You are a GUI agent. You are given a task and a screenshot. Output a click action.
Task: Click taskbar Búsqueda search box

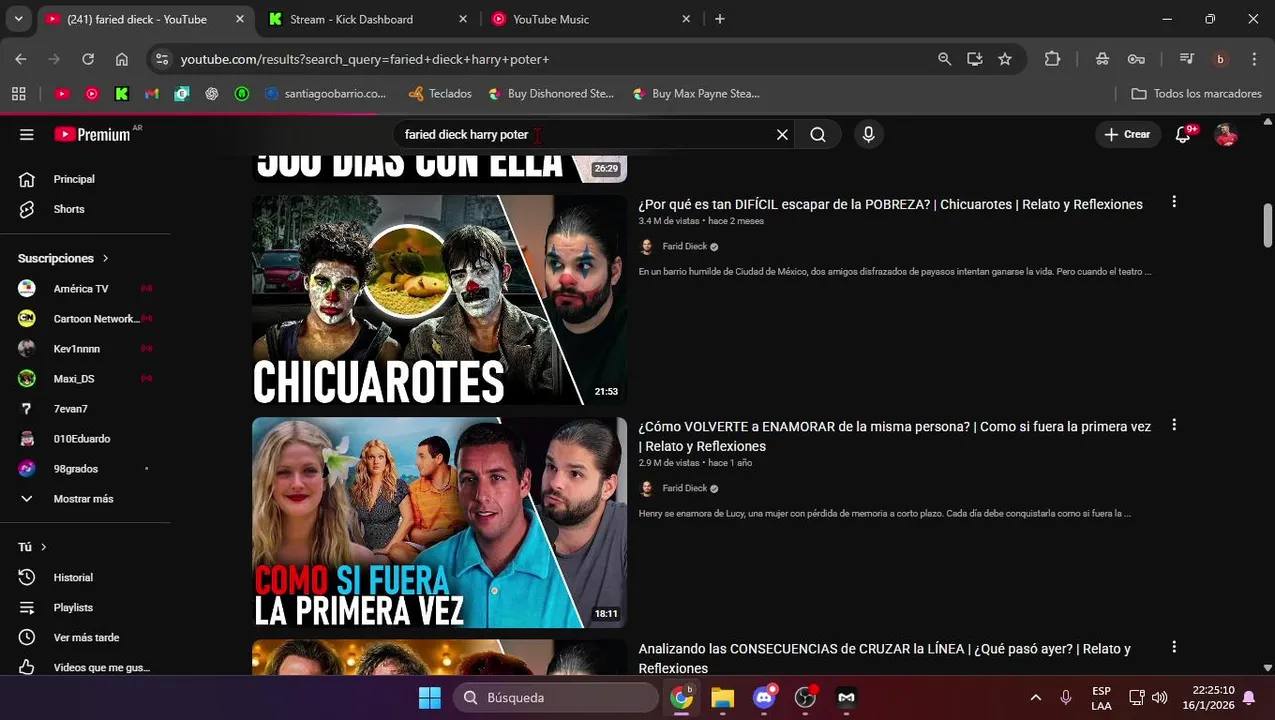coord(556,698)
